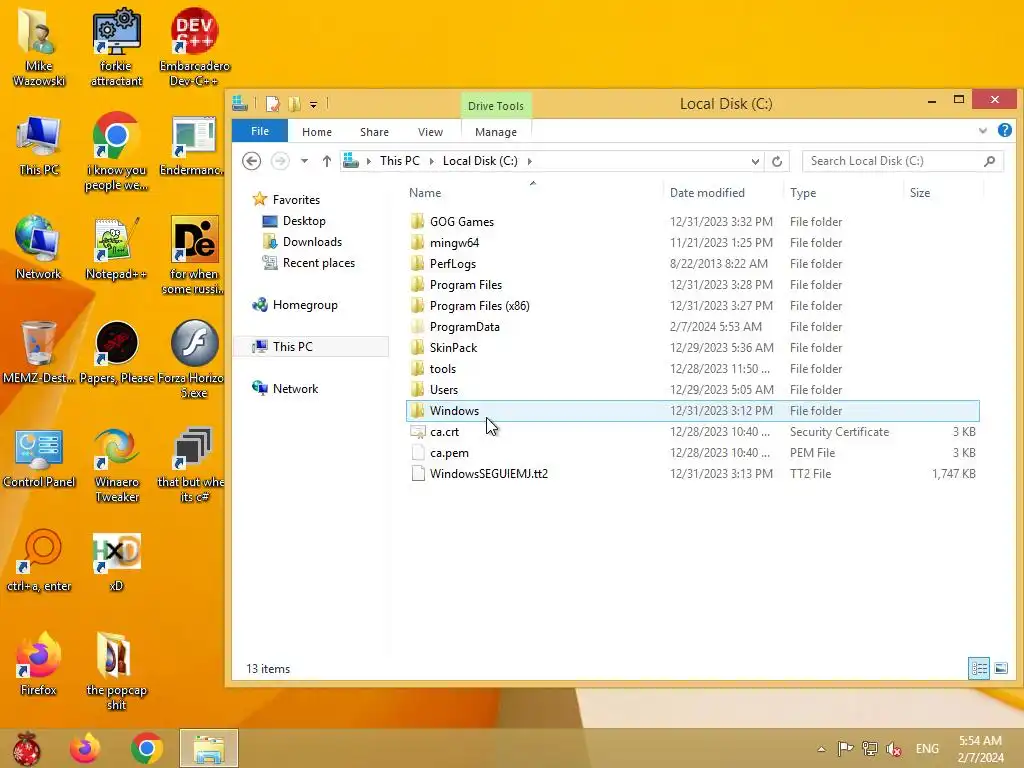Select the Network desktop icon

[39, 248]
